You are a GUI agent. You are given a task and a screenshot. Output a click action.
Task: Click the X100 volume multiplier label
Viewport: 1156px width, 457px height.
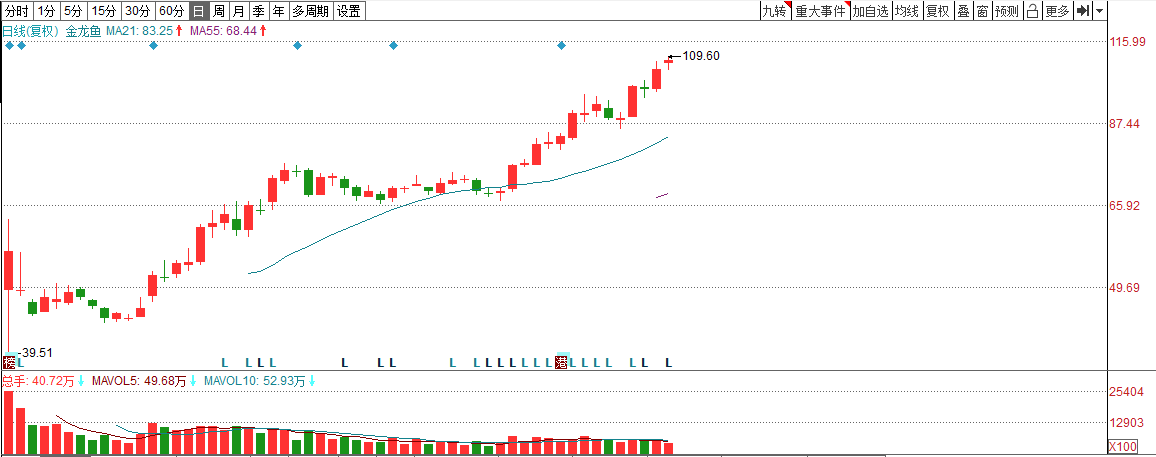1124,447
